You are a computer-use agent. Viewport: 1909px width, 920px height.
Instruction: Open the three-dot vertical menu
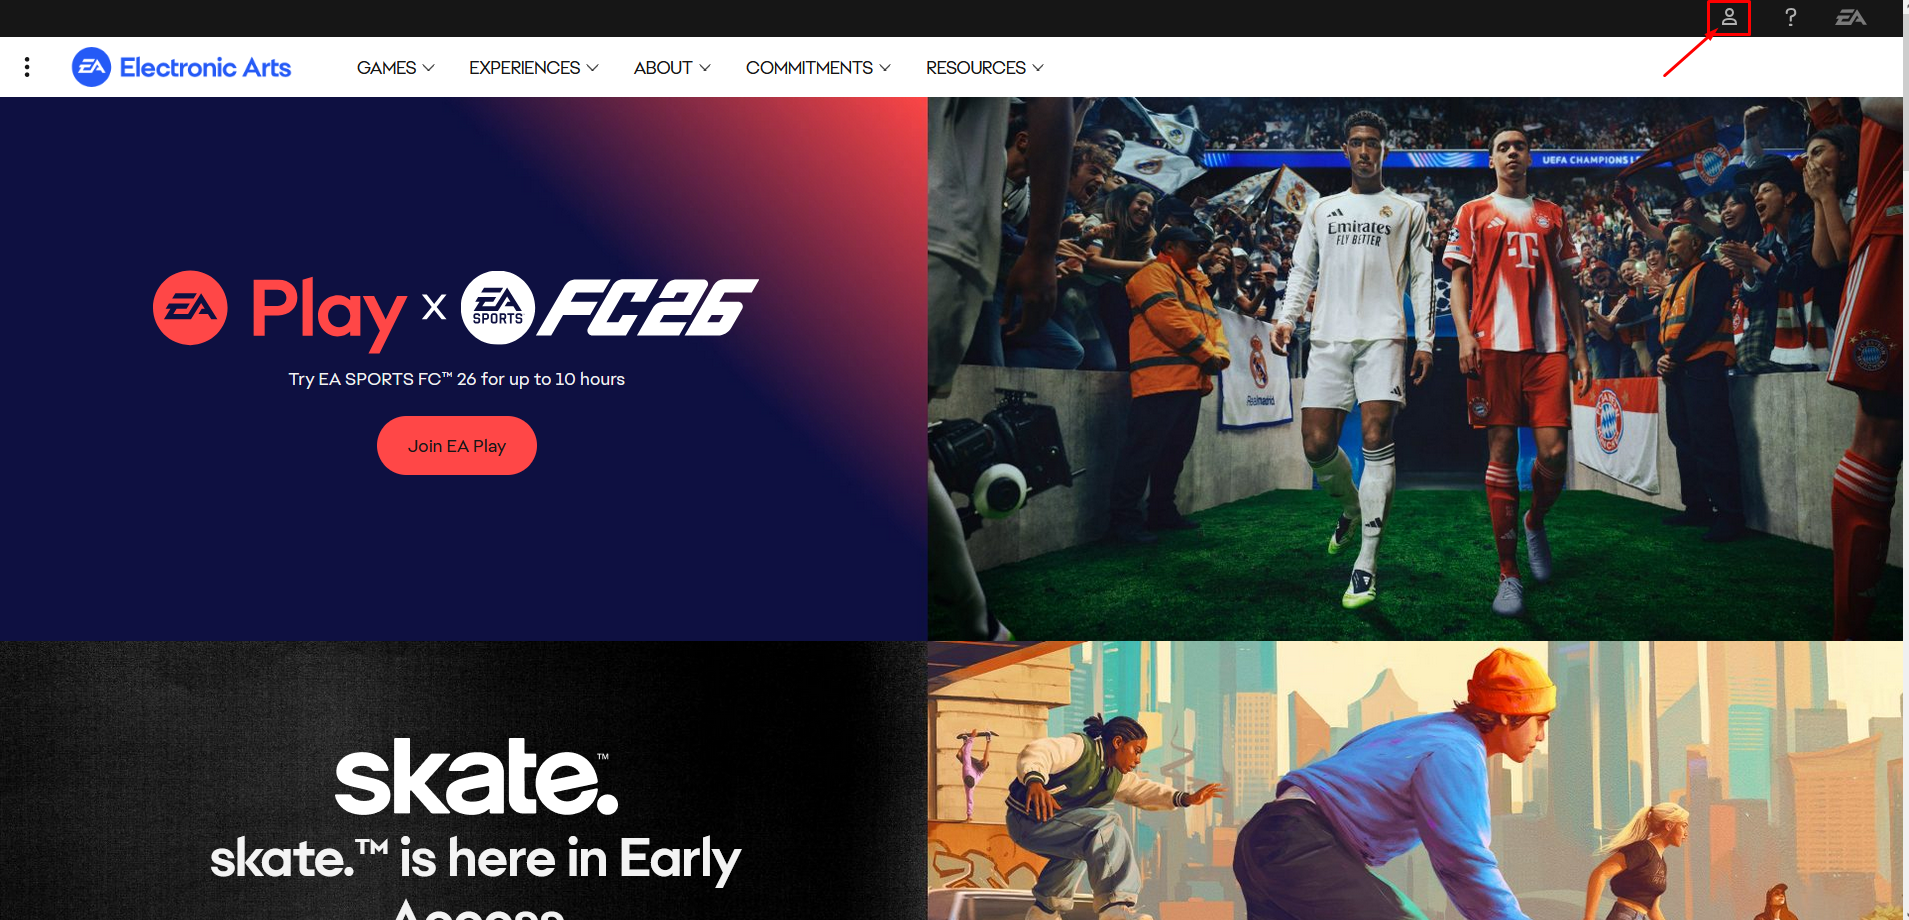[x=27, y=67]
